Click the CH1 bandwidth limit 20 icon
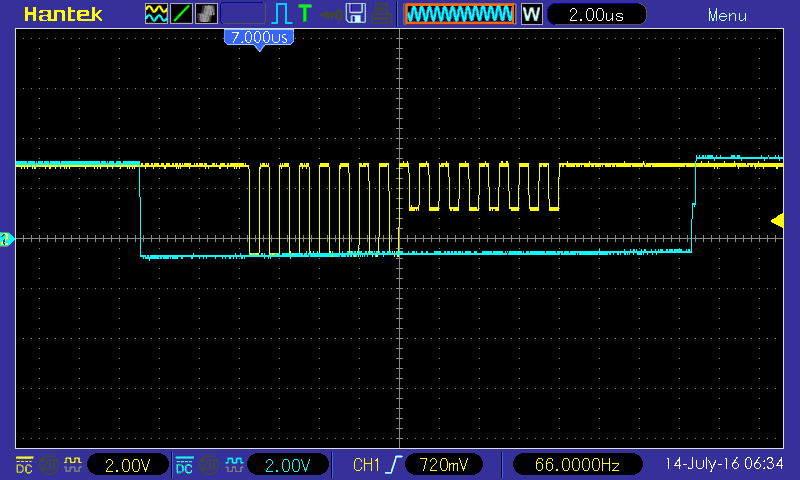 pyautogui.click(x=49, y=465)
